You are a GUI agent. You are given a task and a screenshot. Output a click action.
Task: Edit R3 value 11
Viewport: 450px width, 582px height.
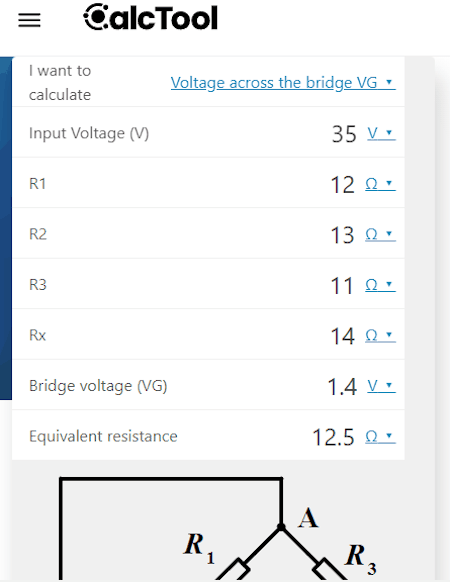coord(342,285)
